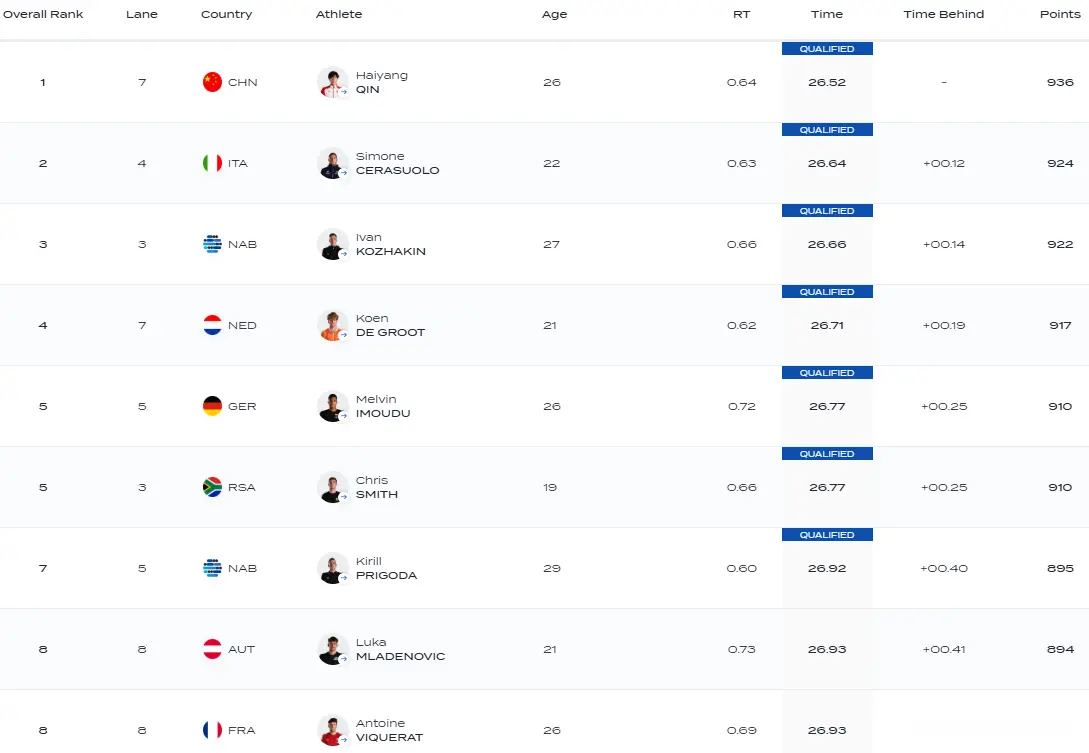
Task: Open Melvin Imoudu athlete profile link
Action: click(383, 406)
